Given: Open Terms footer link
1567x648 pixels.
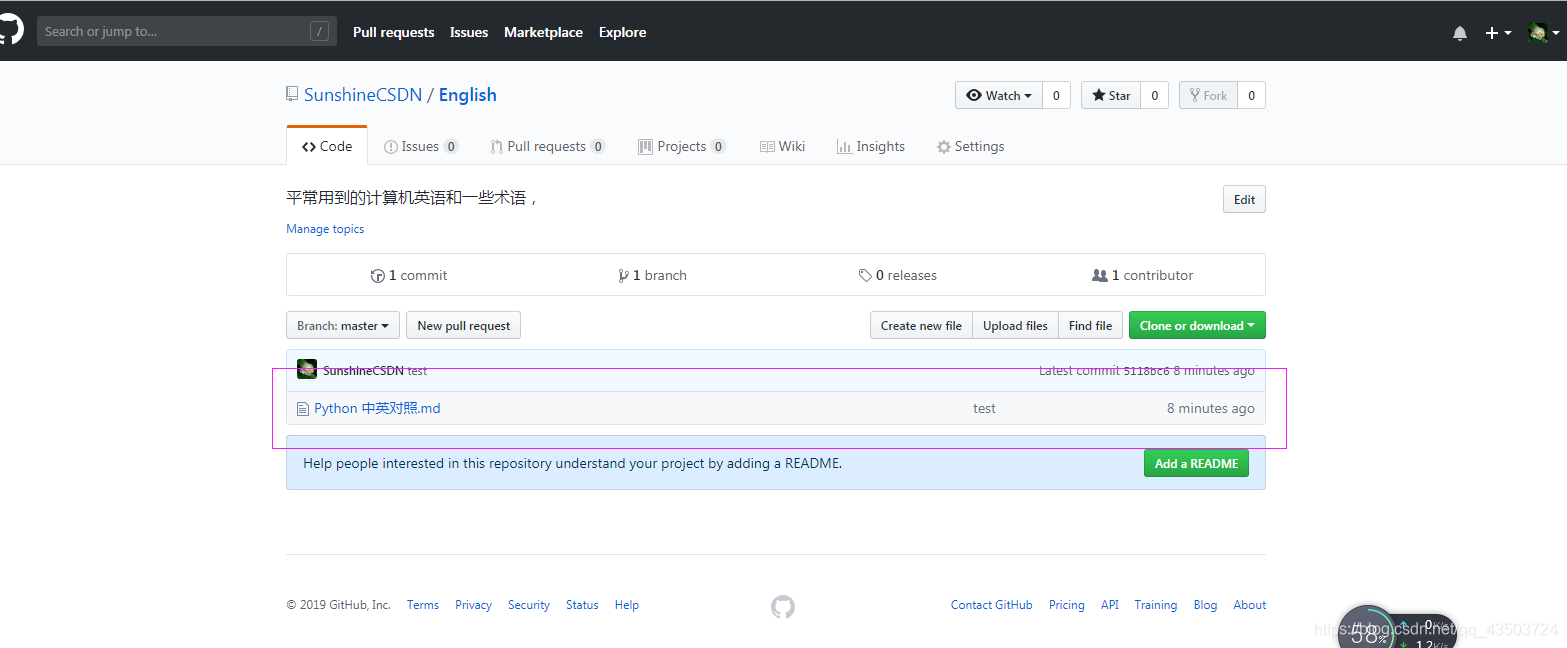Looking at the screenshot, I should click(x=423, y=605).
